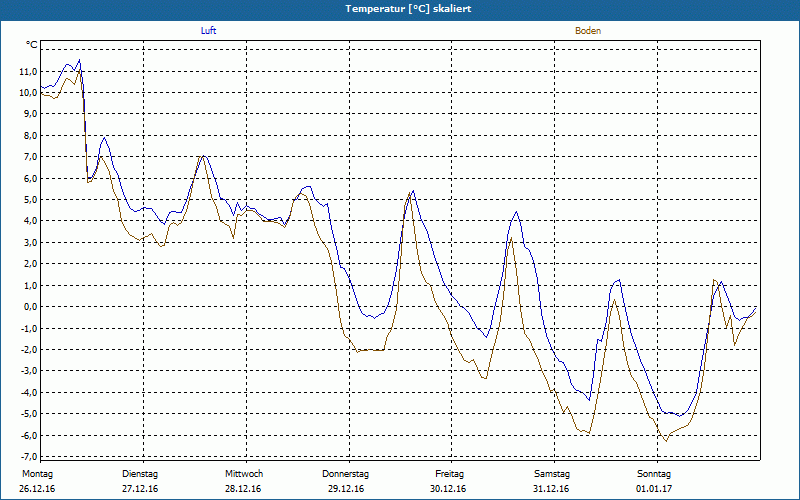Click the Montag day label
Viewport: 800px width, 500px height.
pos(37,474)
